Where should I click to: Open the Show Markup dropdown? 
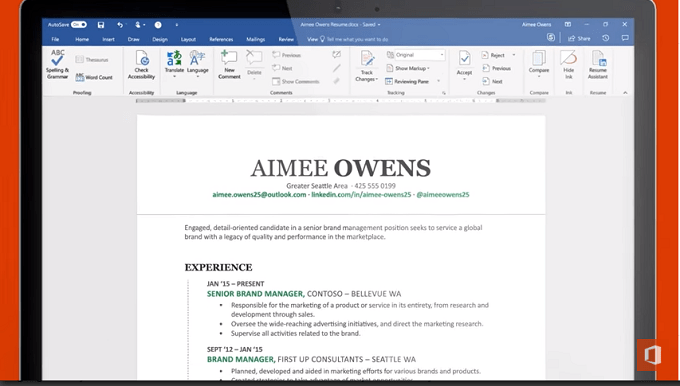point(408,68)
